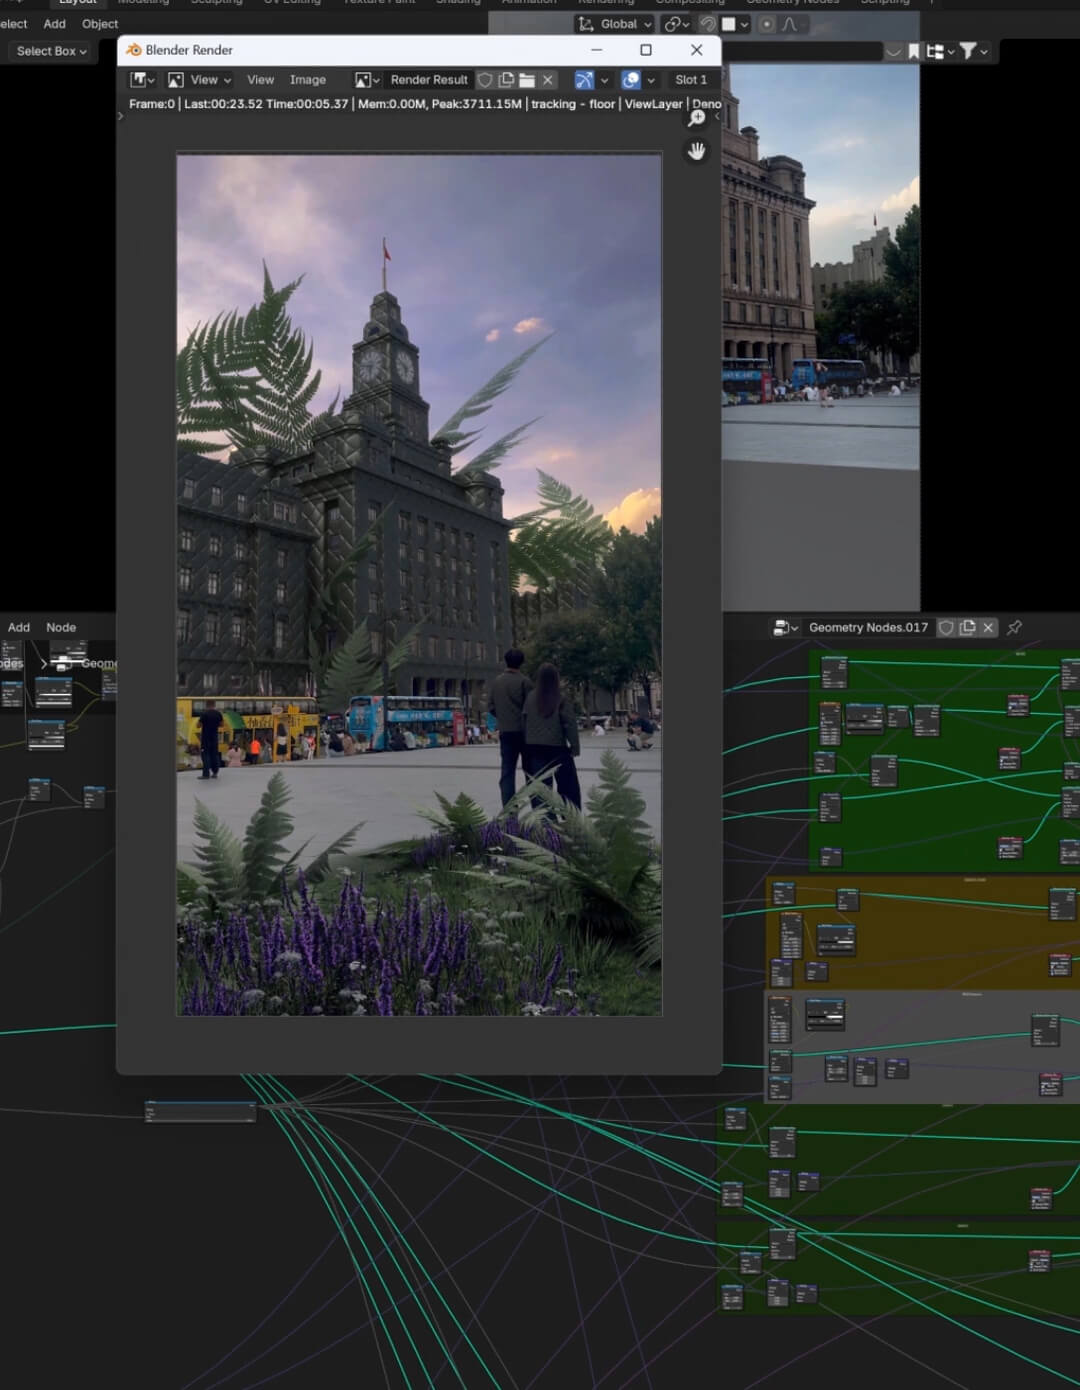This screenshot has width=1080, height=1390.
Task: Click the Render Result image name field
Action: 428,80
